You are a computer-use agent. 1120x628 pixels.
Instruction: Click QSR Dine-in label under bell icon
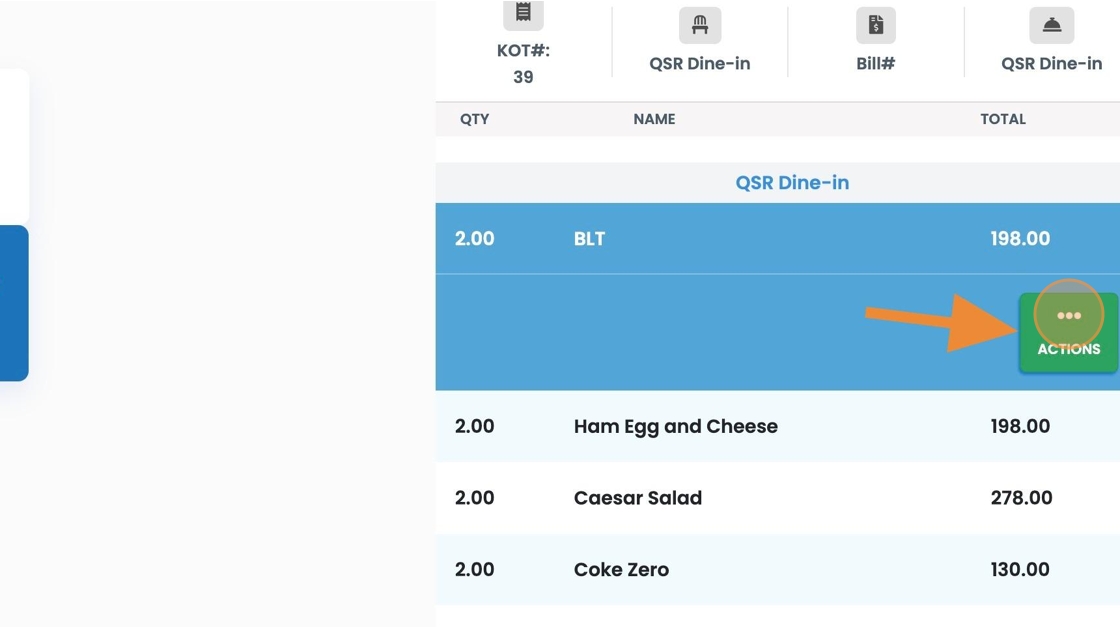click(x=1051, y=64)
